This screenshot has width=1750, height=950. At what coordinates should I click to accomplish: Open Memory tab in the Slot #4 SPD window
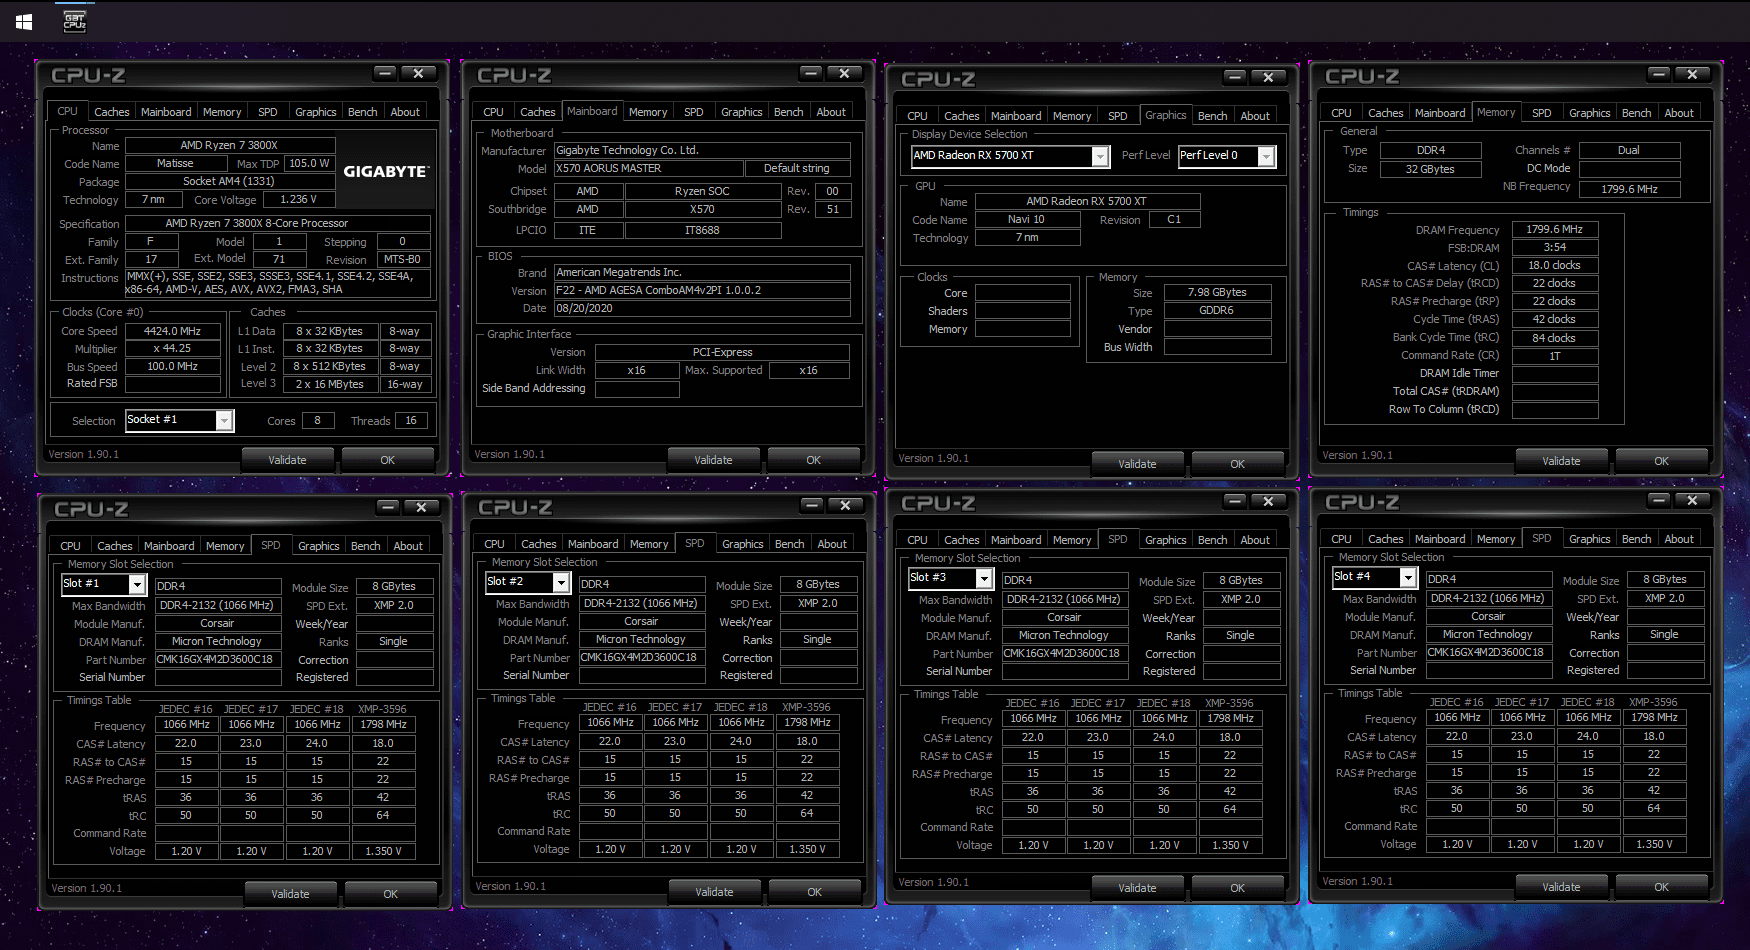(x=1496, y=539)
